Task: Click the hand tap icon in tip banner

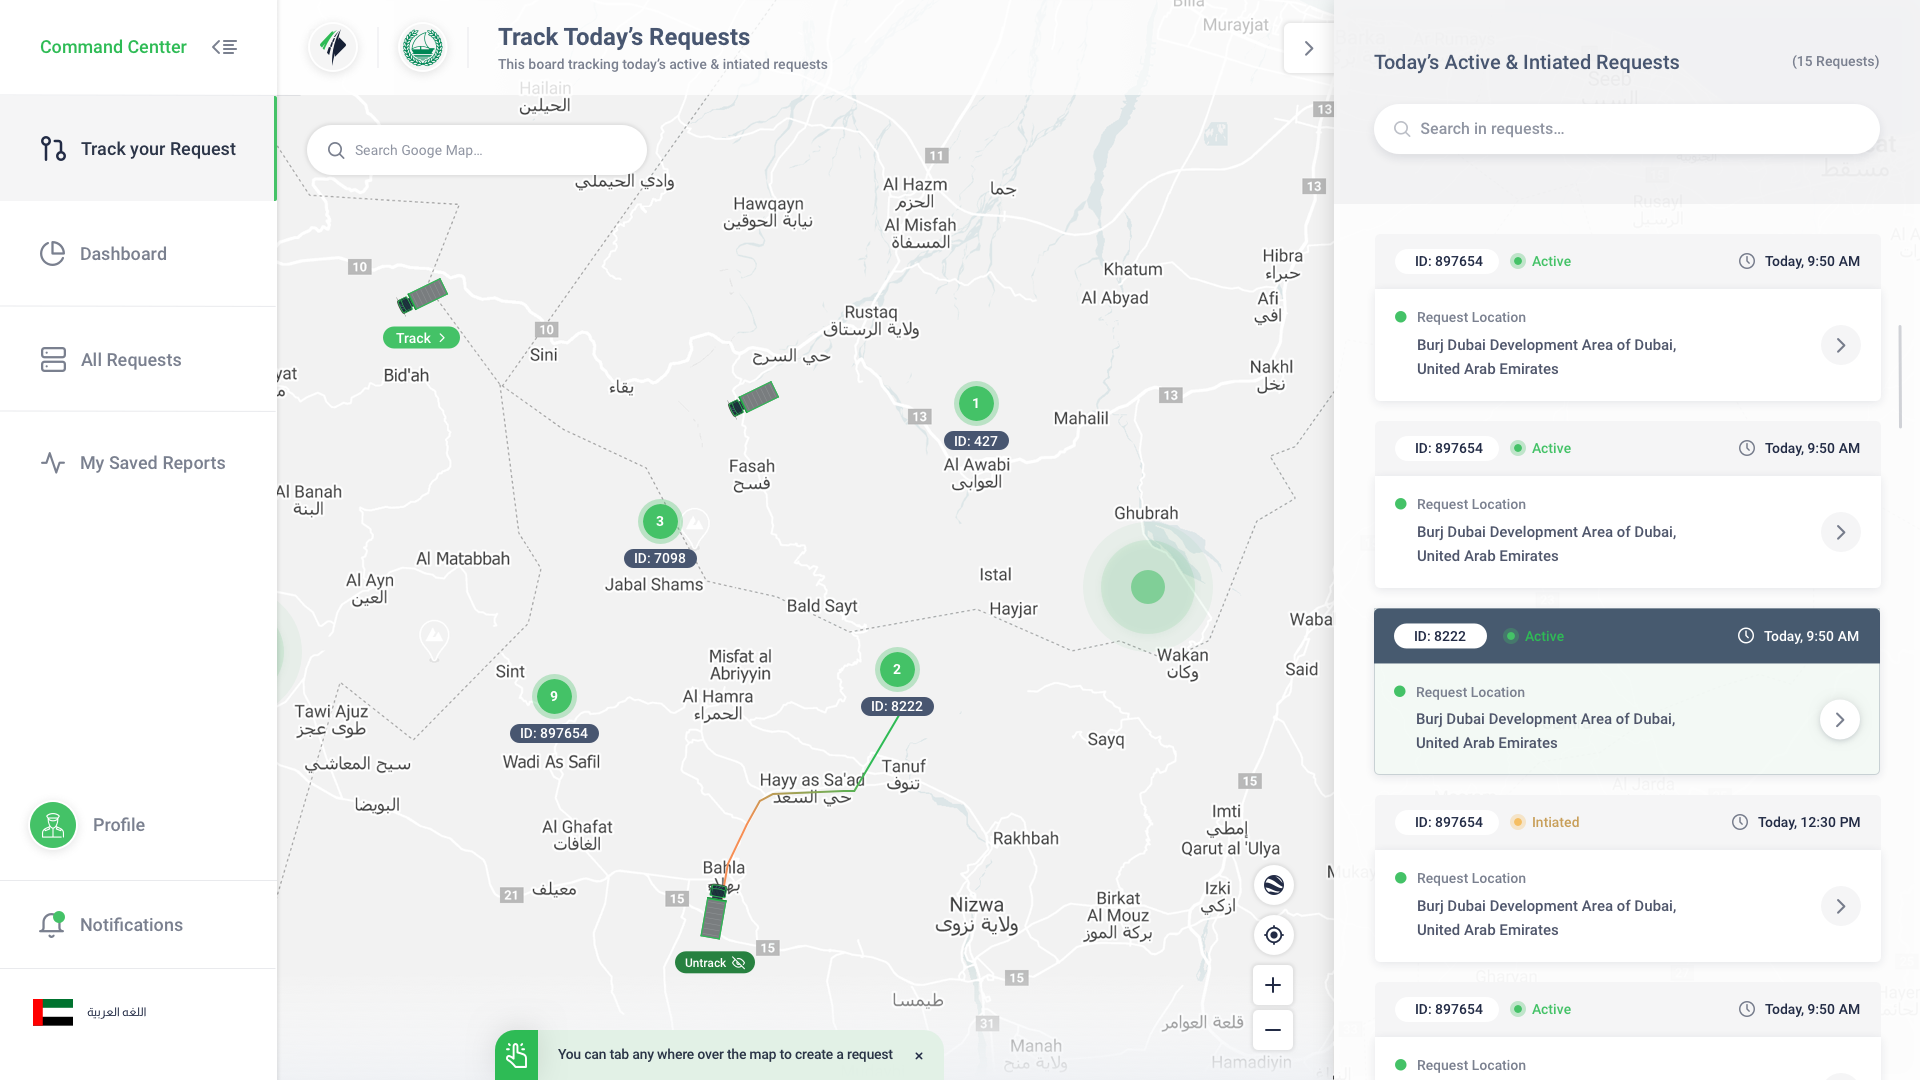Action: pos(516,1055)
